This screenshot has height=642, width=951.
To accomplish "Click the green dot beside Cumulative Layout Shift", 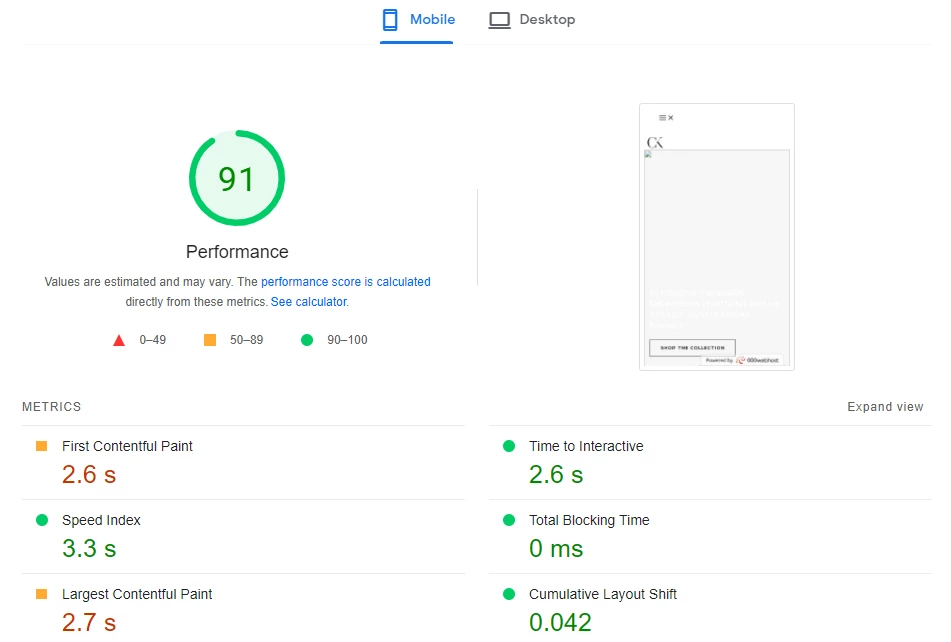I will click(x=509, y=594).
